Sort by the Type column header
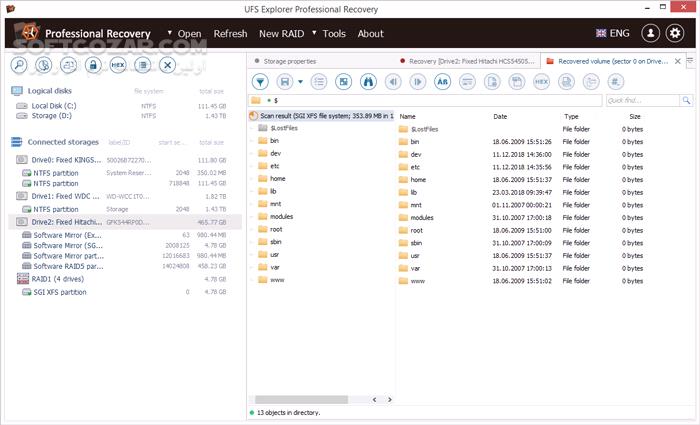 571,117
